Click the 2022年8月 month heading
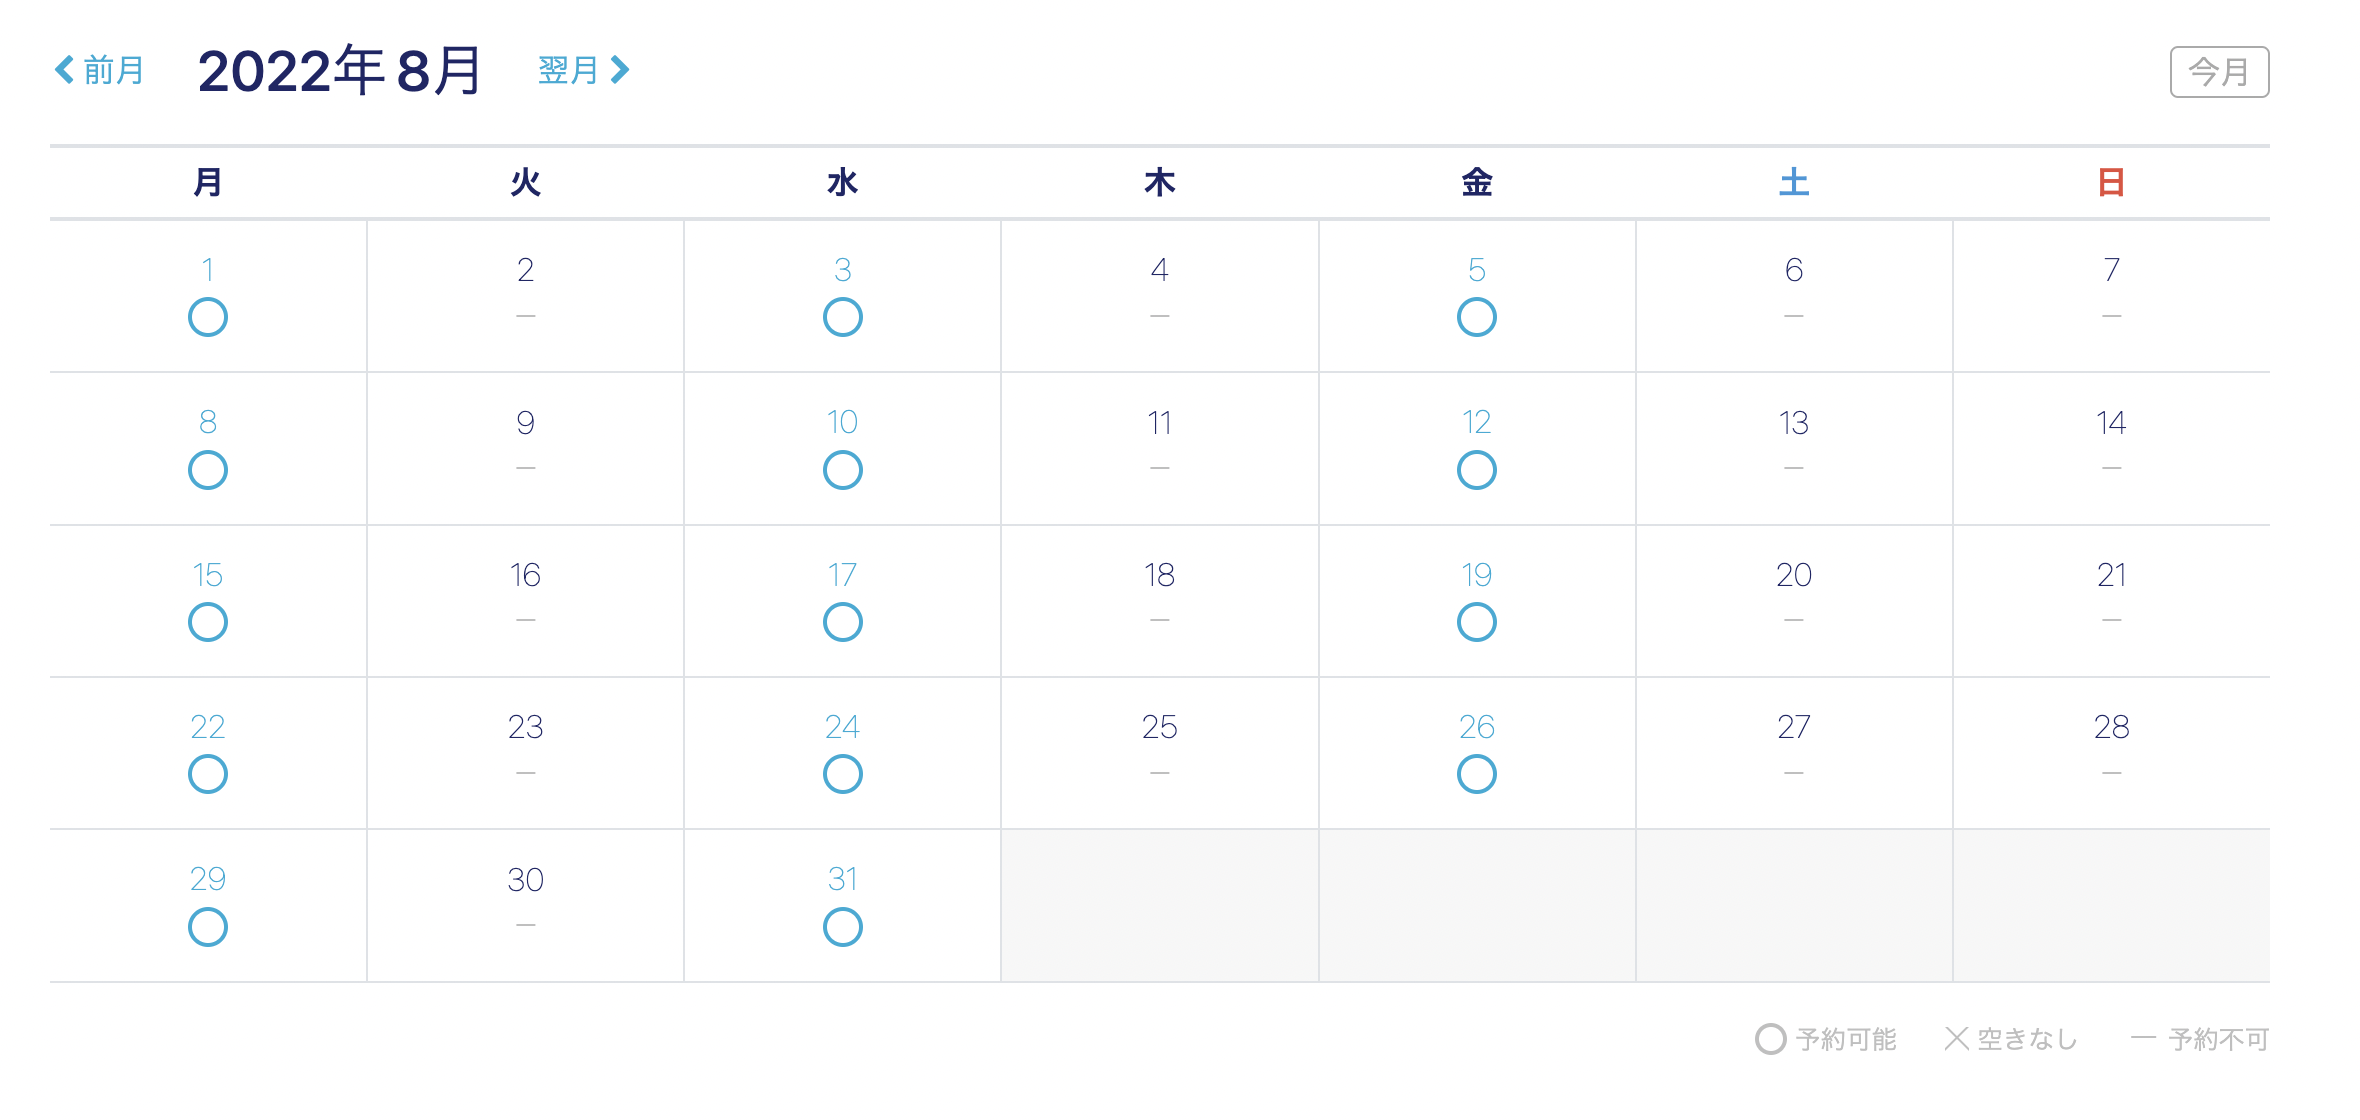 340,71
